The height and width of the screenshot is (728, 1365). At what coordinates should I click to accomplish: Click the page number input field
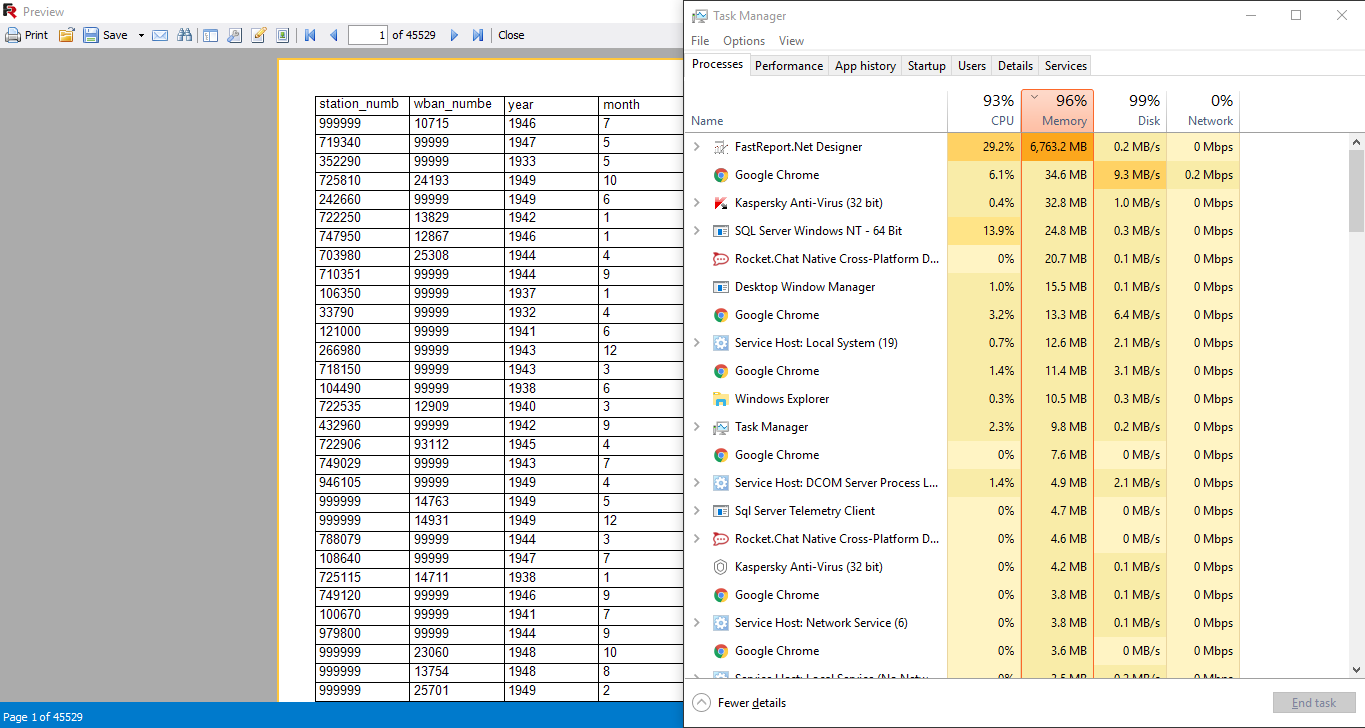368,35
